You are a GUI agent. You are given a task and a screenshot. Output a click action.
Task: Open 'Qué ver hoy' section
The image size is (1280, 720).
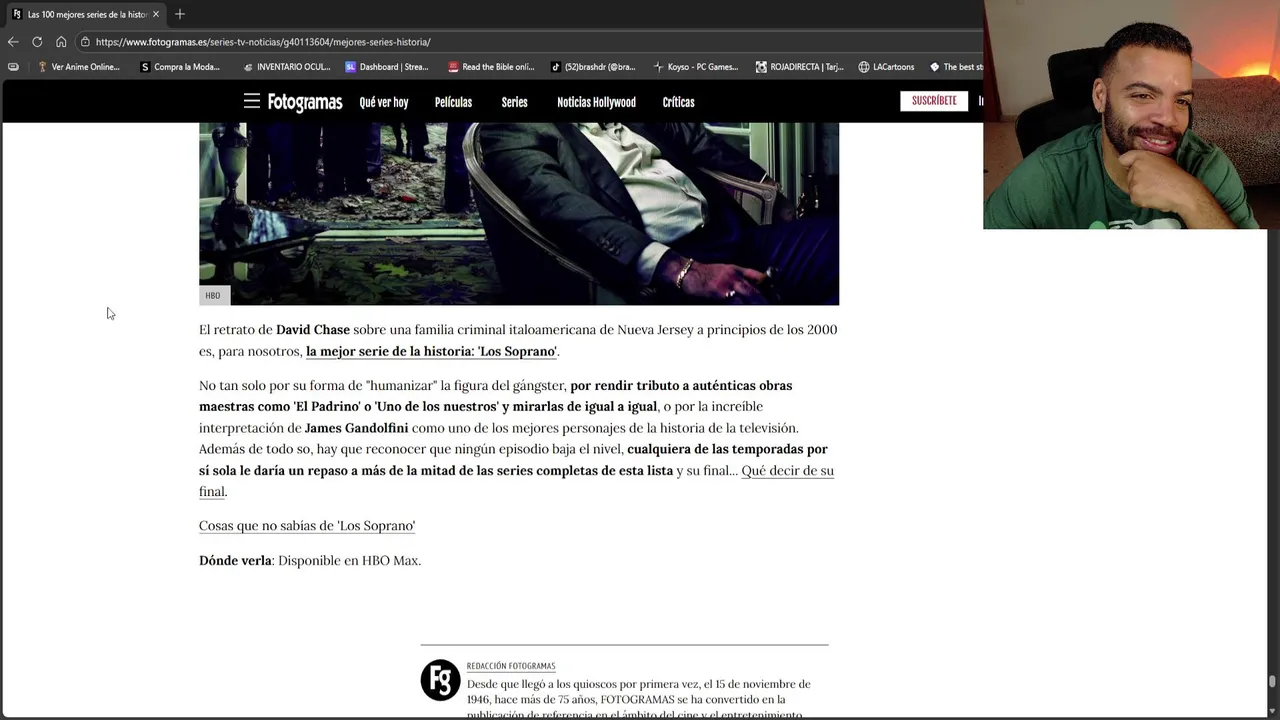[x=384, y=102]
